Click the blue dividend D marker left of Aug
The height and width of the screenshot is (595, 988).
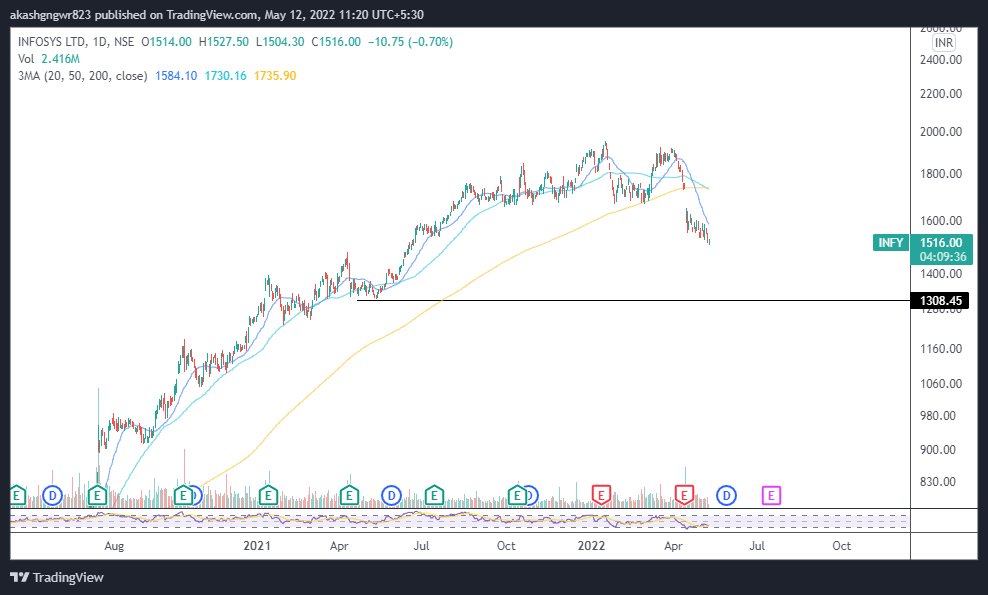tap(52, 495)
